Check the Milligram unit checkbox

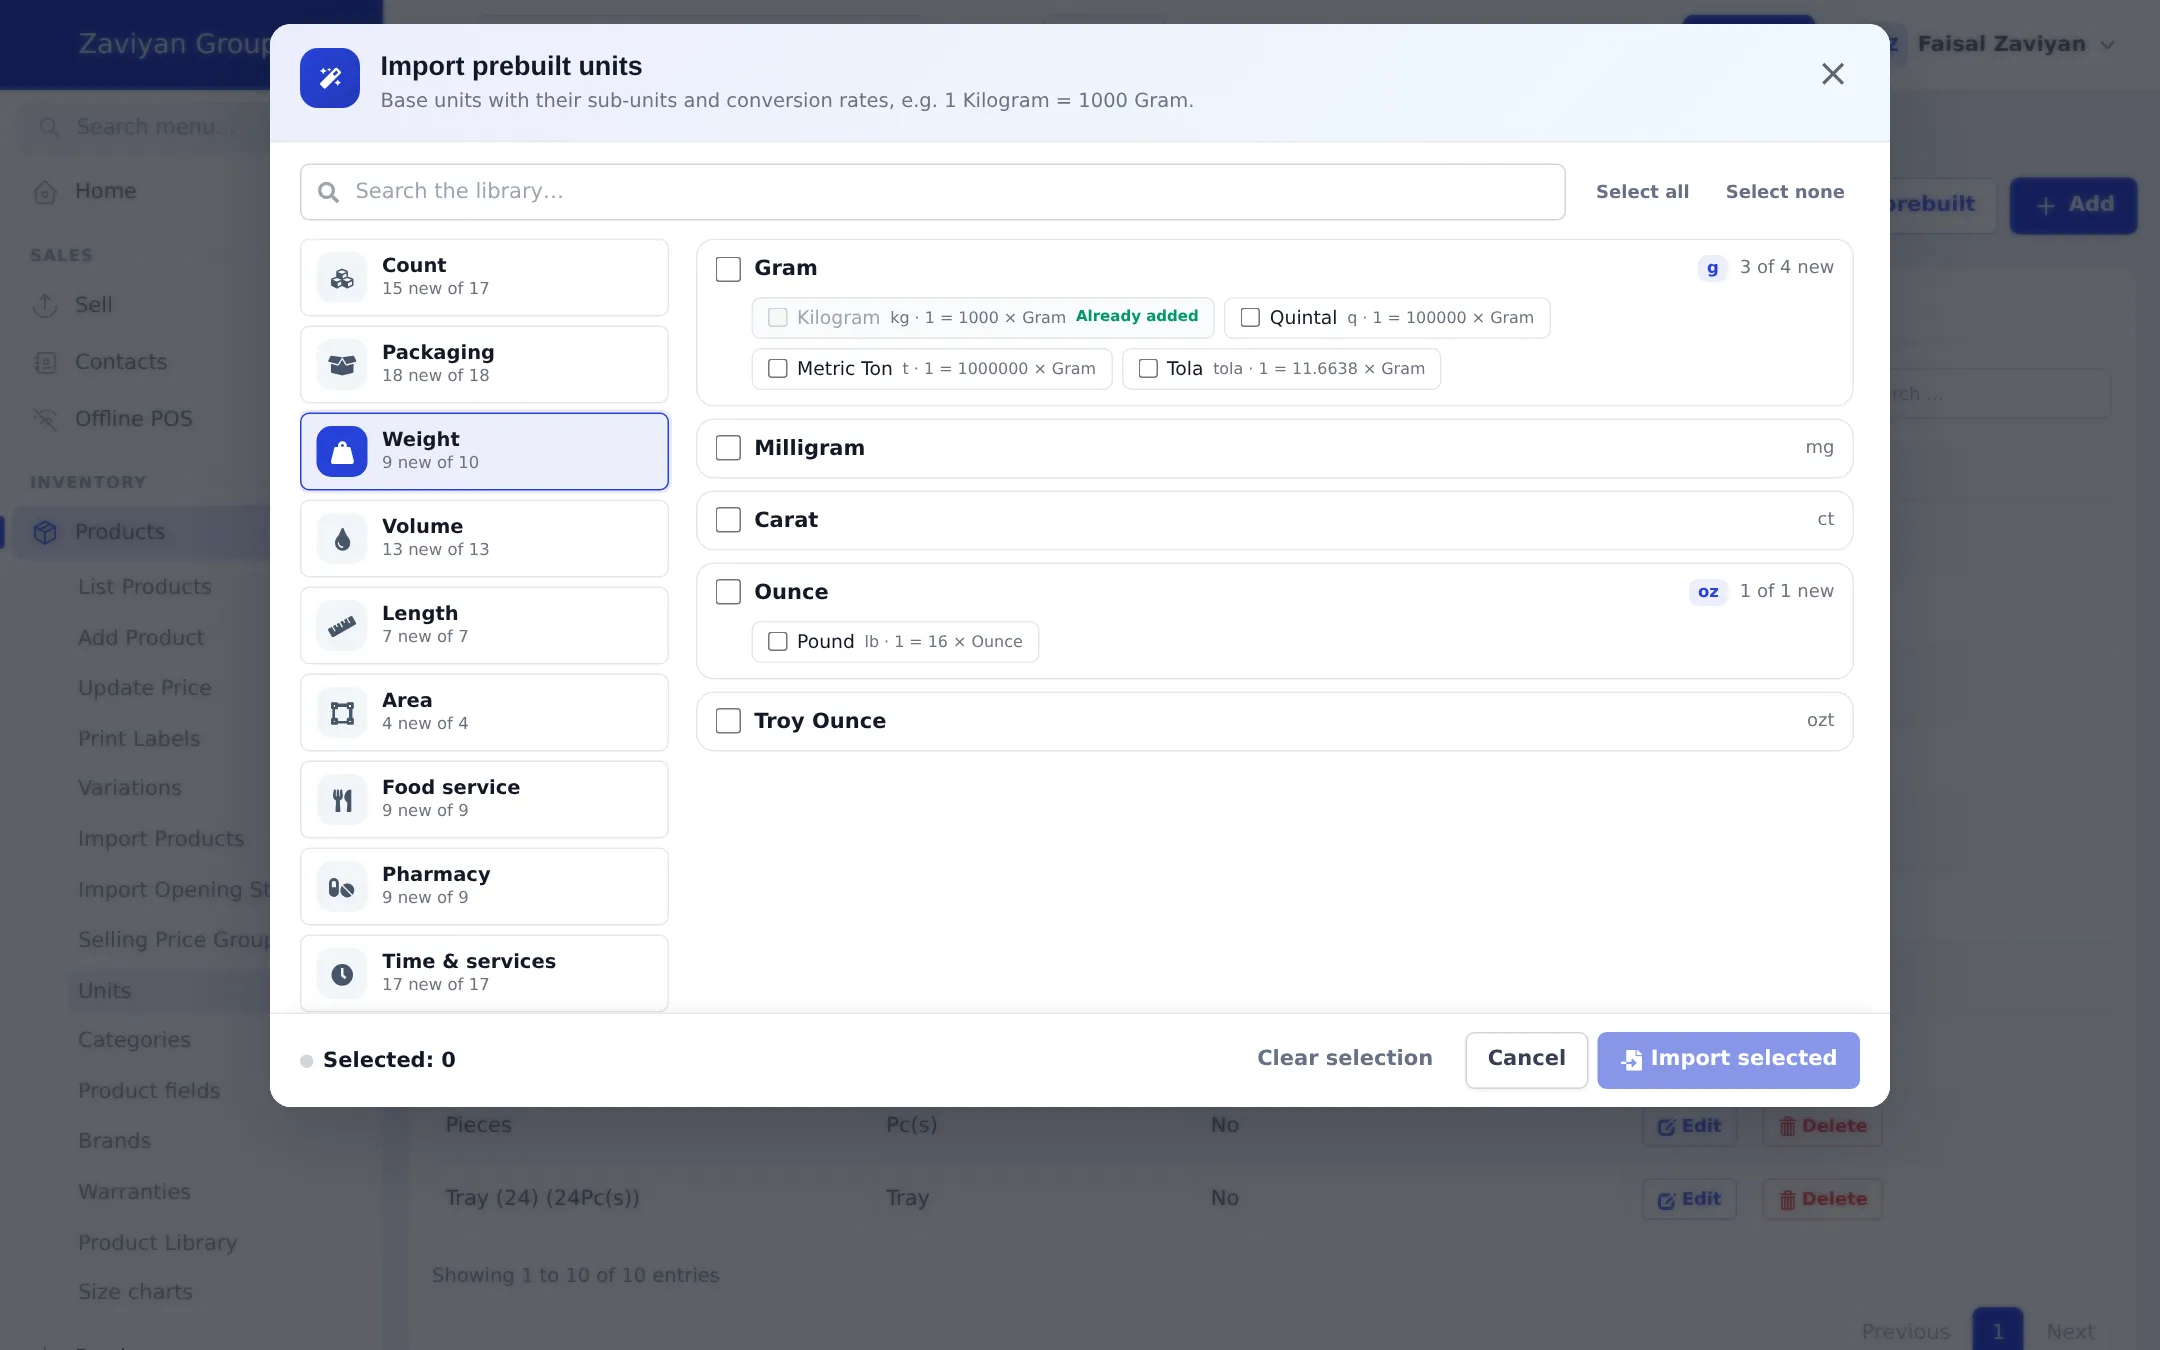click(728, 448)
